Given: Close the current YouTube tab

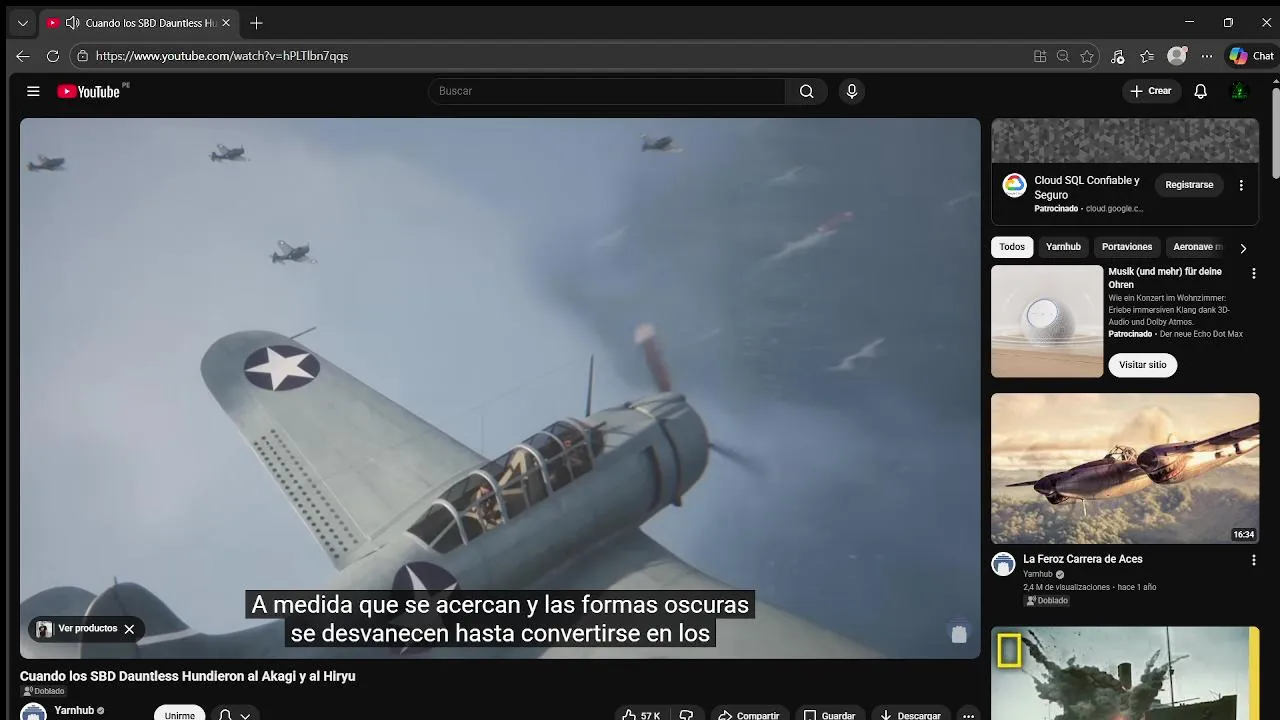Looking at the screenshot, I should [225, 23].
